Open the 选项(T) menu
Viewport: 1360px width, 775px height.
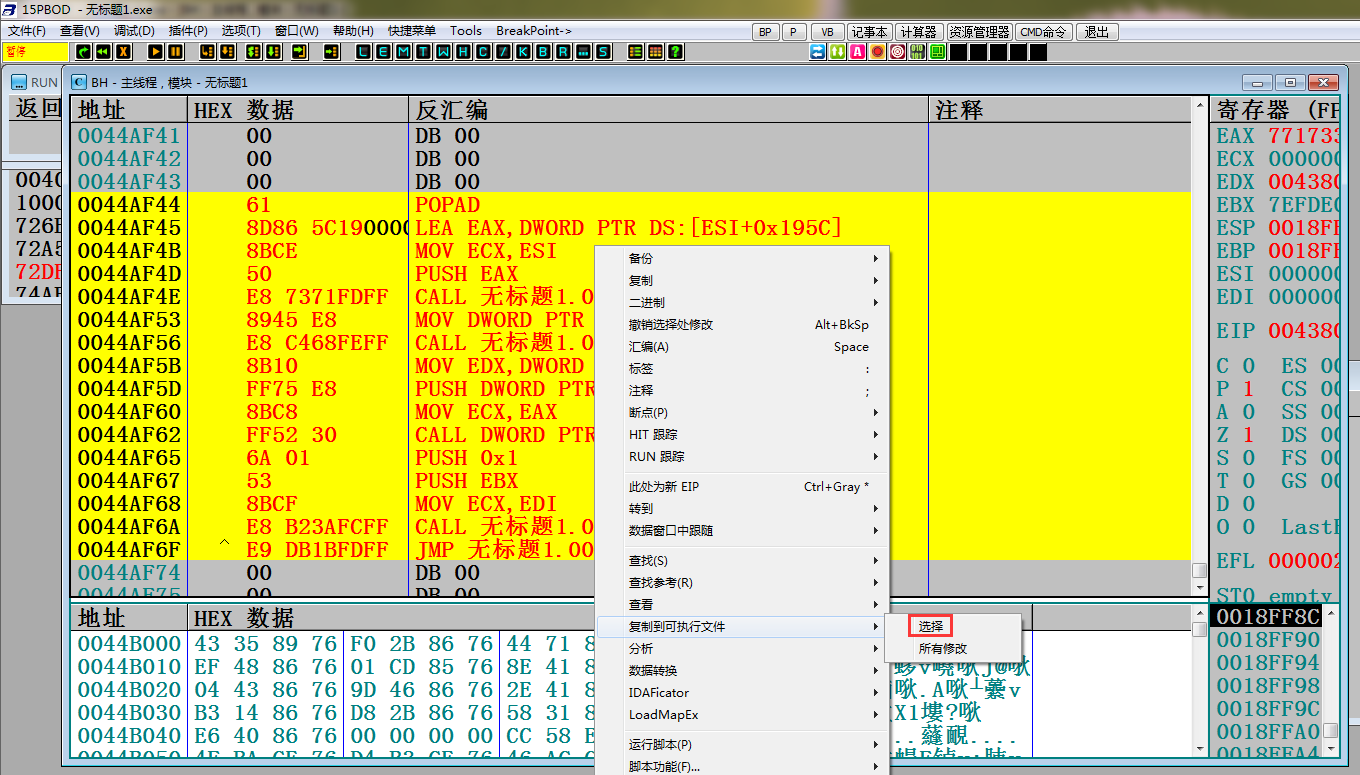(x=241, y=31)
